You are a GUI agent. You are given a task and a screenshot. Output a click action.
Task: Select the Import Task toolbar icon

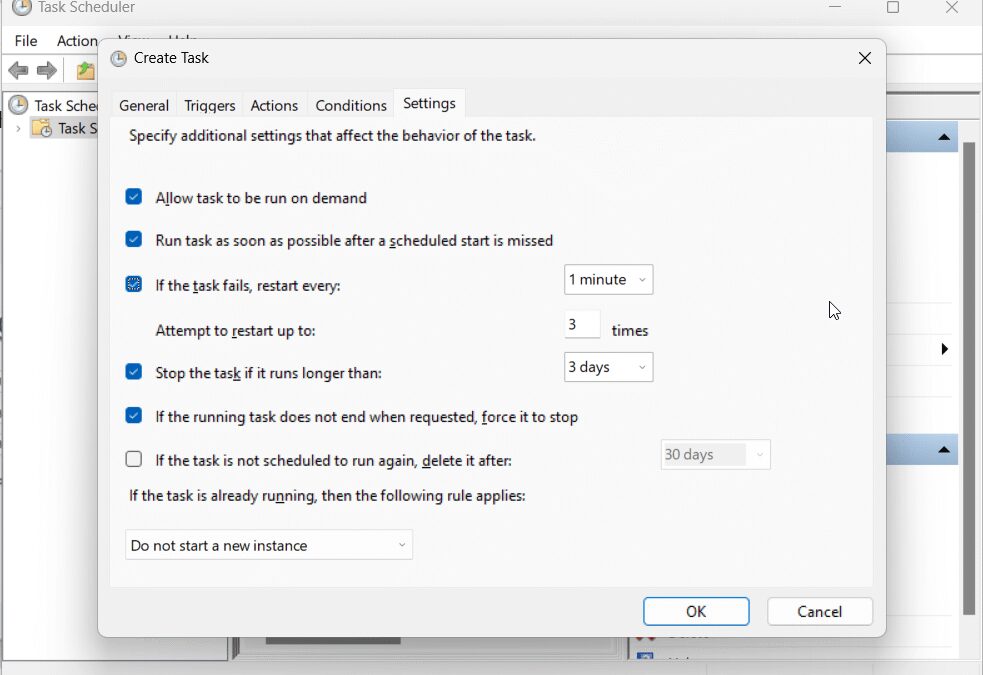pyautogui.click(x=85, y=71)
